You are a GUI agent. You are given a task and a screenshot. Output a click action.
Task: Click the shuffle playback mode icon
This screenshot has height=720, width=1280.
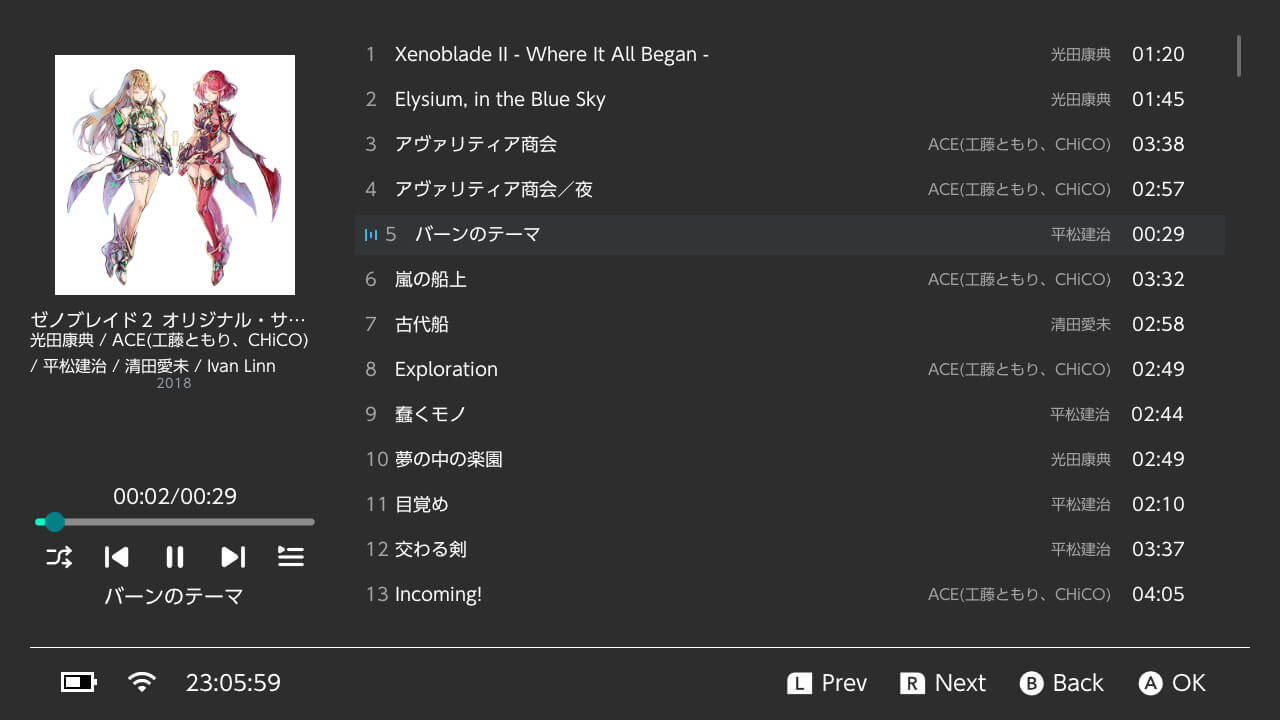pos(58,557)
